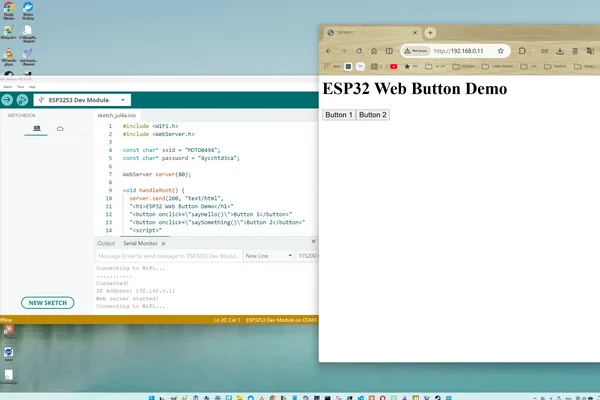Click the browser Home icon
The height and width of the screenshot is (400, 600).
coord(374,51)
